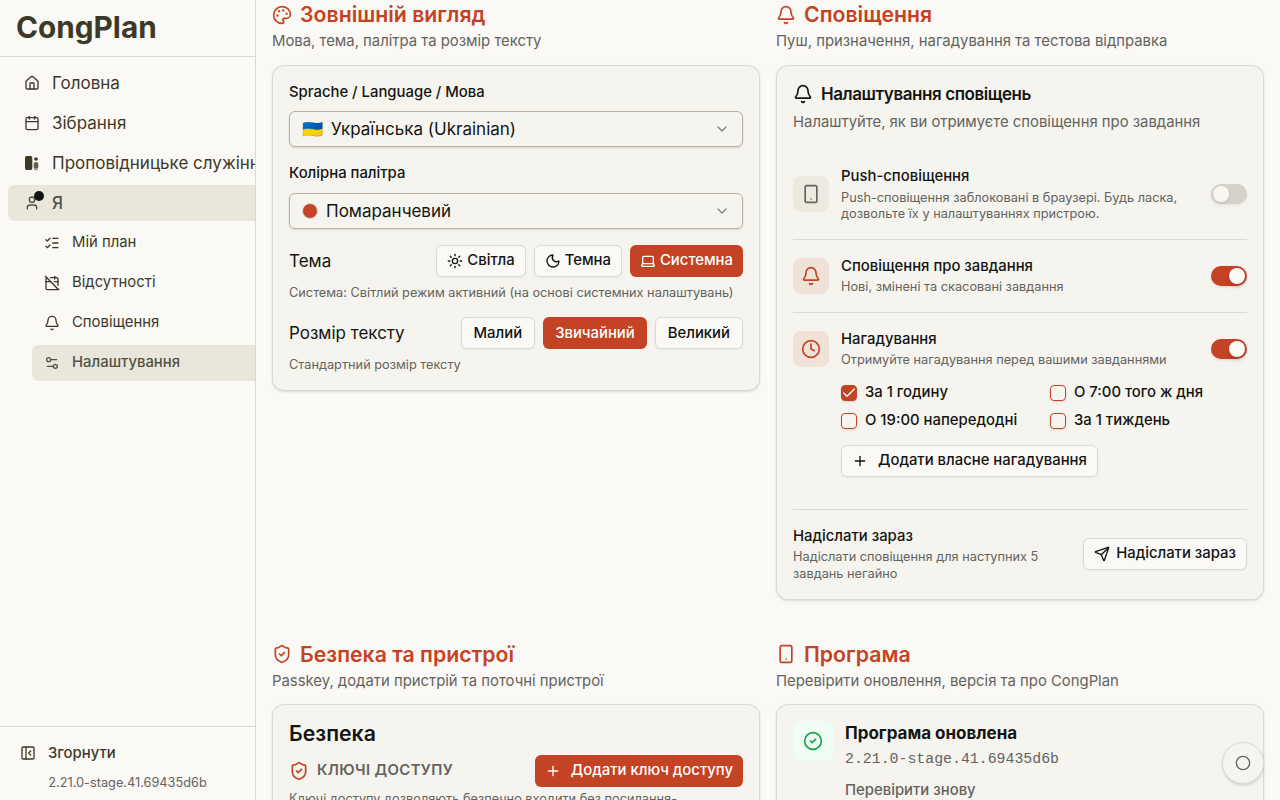This screenshot has height=800, width=1280.
Task: Click the Програма оновлена status text
Action: 931,733
